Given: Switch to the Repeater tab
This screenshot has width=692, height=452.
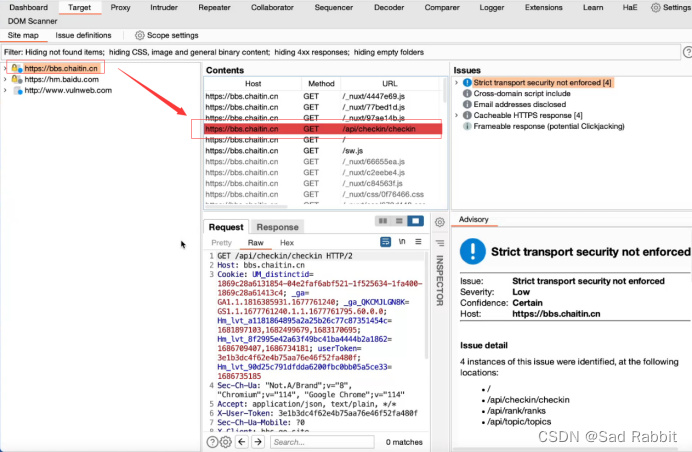Looking at the screenshot, I should pyautogui.click(x=214, y=8).
